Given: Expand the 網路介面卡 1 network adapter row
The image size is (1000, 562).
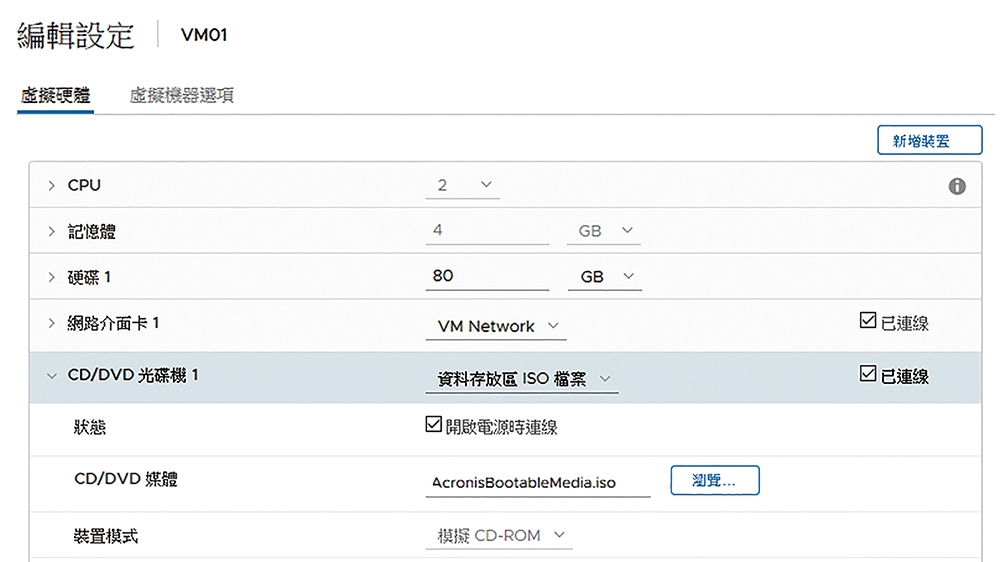Looking at the screenshot, I should [x=52, y=323].
